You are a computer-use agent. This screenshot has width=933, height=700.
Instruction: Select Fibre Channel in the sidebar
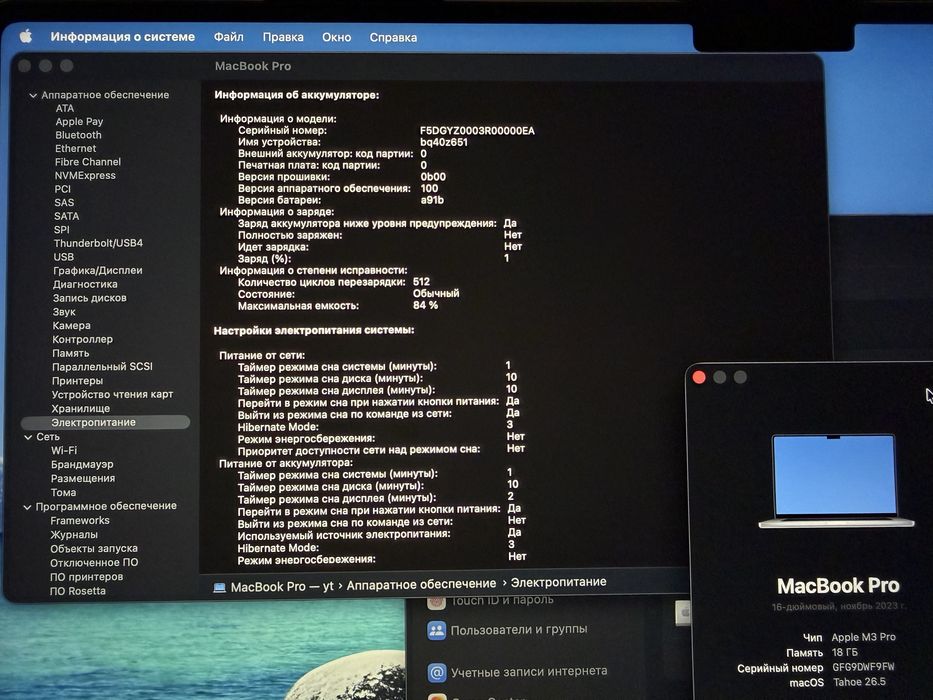(87, 162)
